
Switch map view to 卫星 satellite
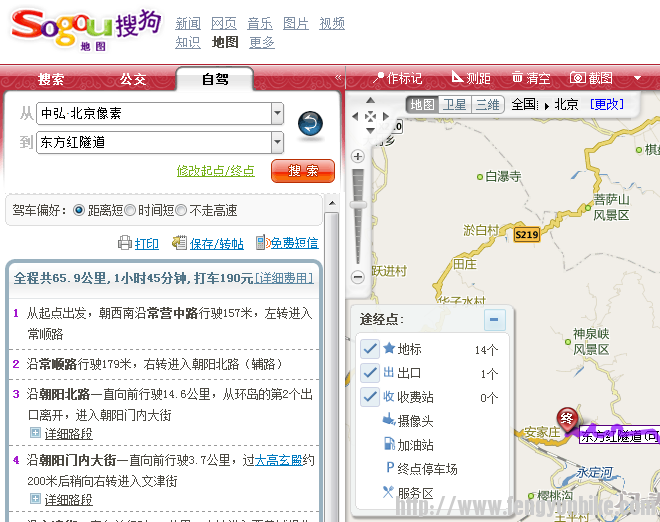[x=455, y=104]
